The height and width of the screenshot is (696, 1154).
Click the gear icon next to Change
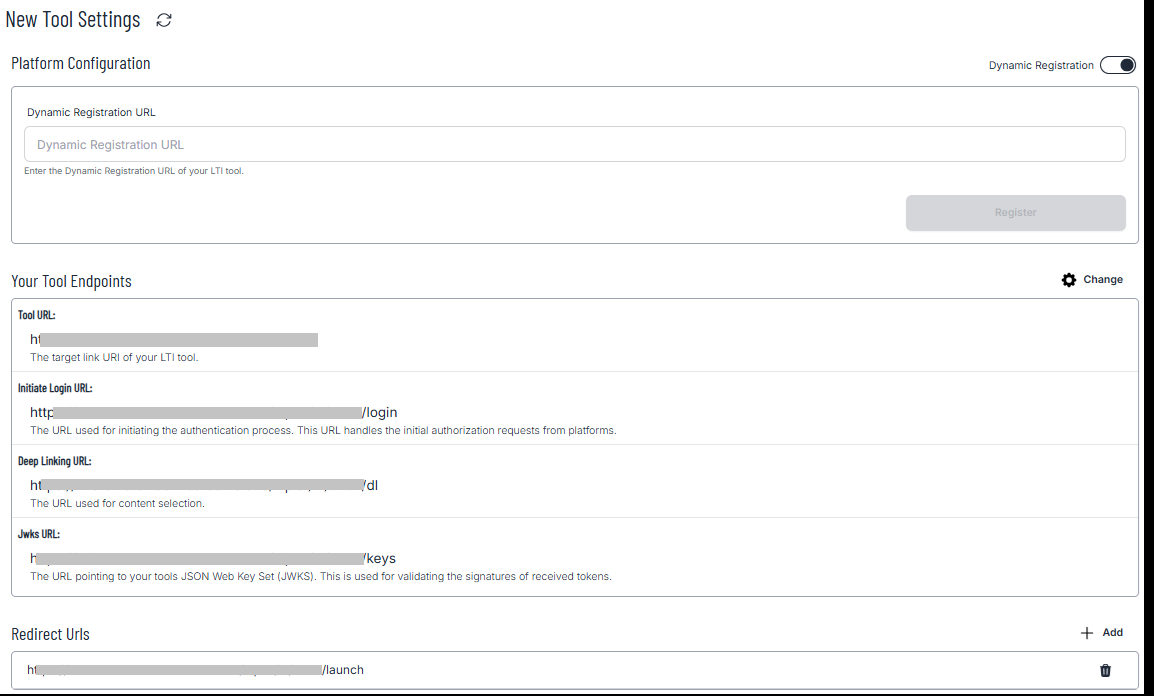(1068, 280)
